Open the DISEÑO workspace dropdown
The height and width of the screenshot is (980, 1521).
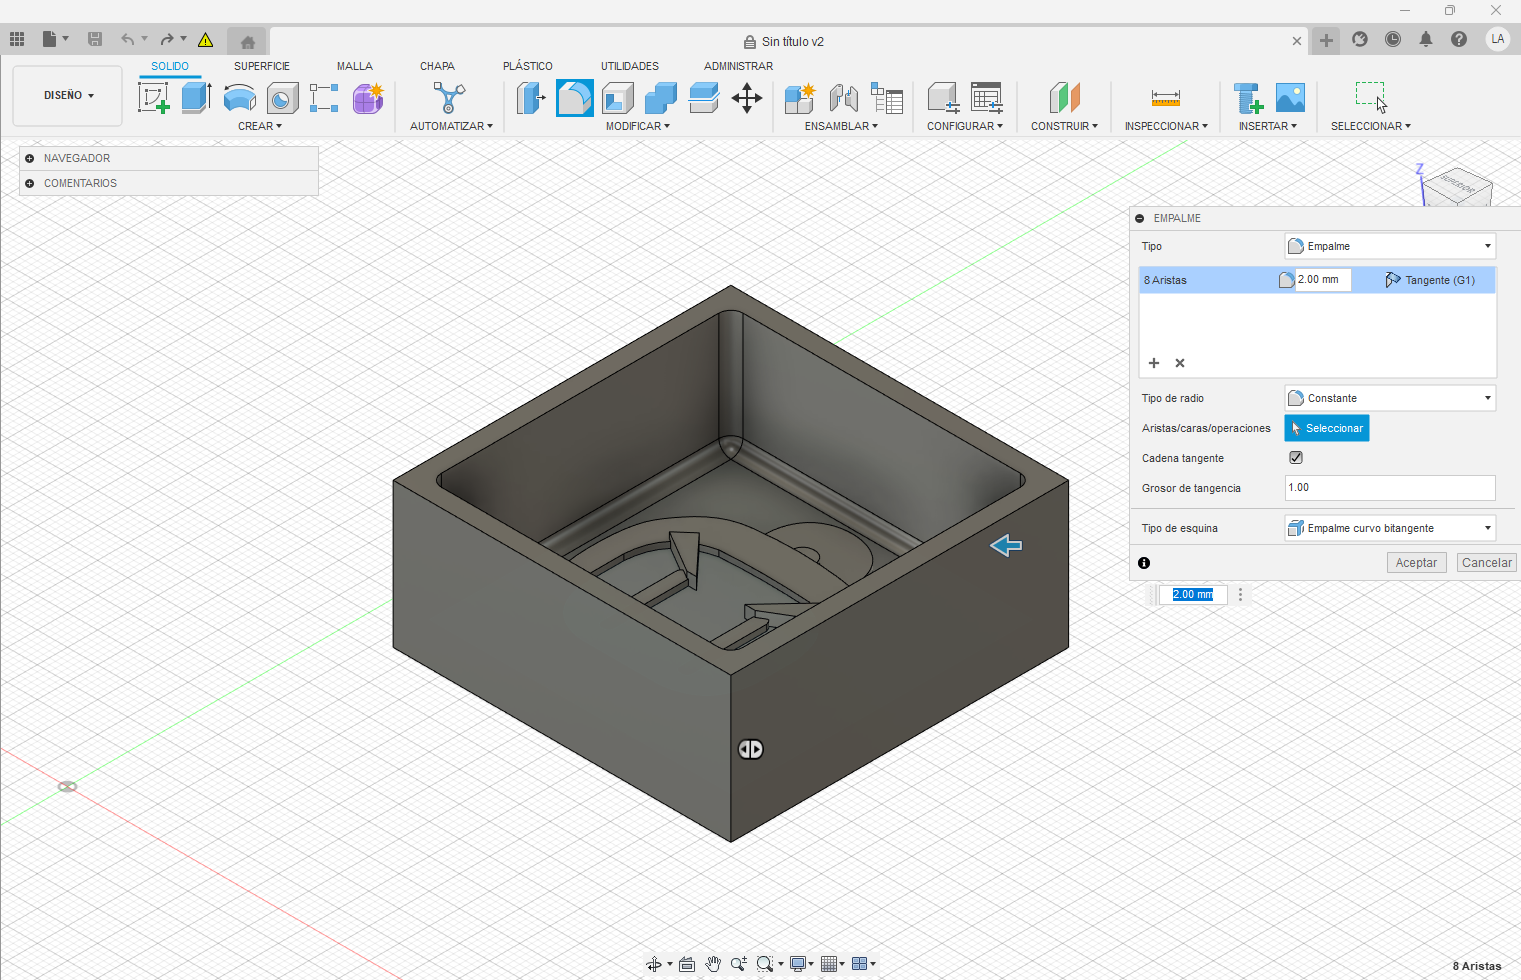click(68, 96)
